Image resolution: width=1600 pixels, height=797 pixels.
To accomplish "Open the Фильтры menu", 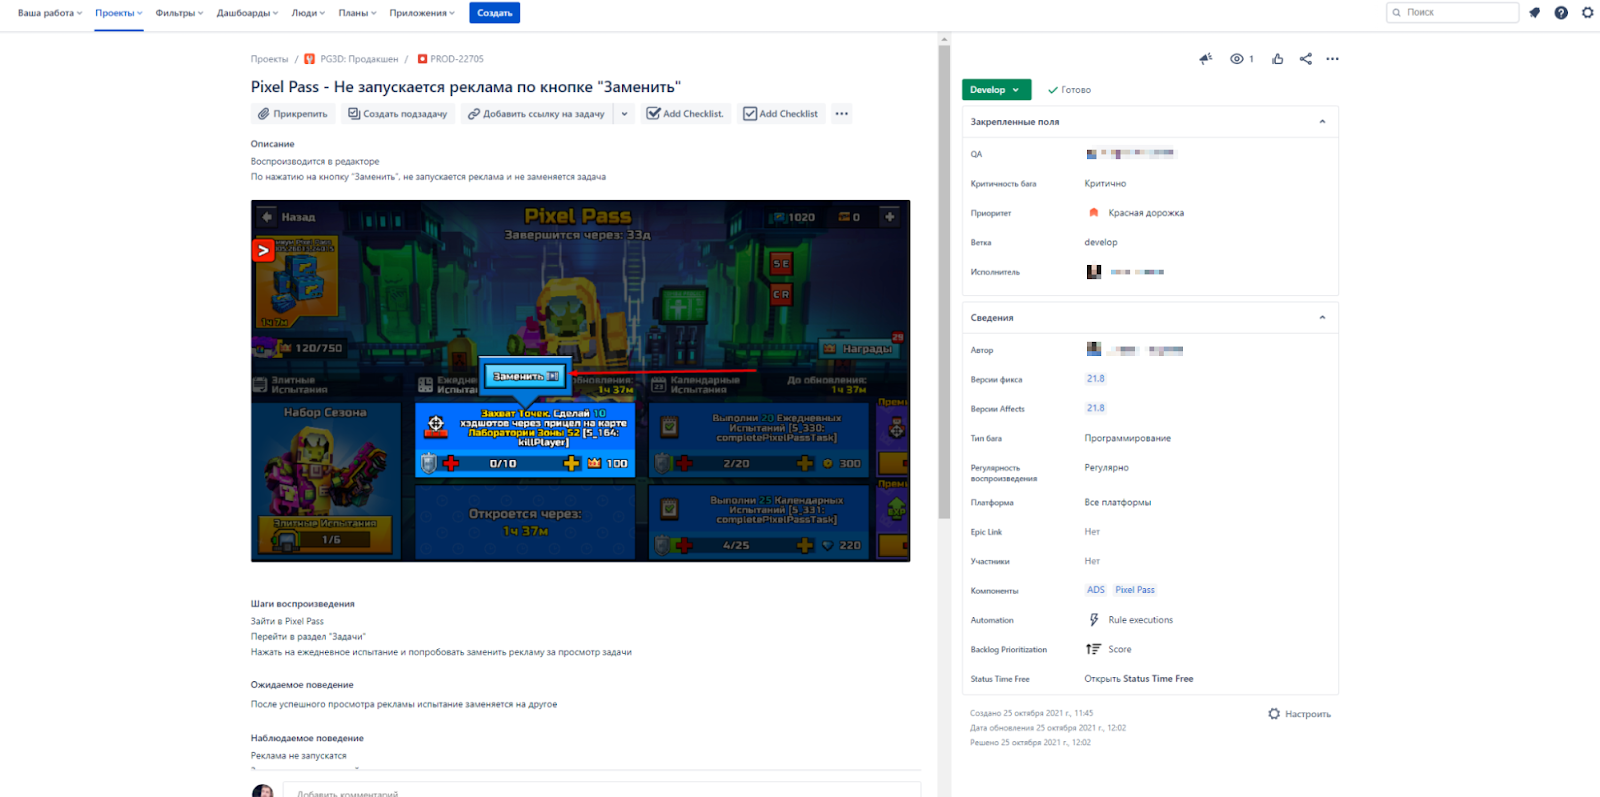I will (x=180, y=13).
